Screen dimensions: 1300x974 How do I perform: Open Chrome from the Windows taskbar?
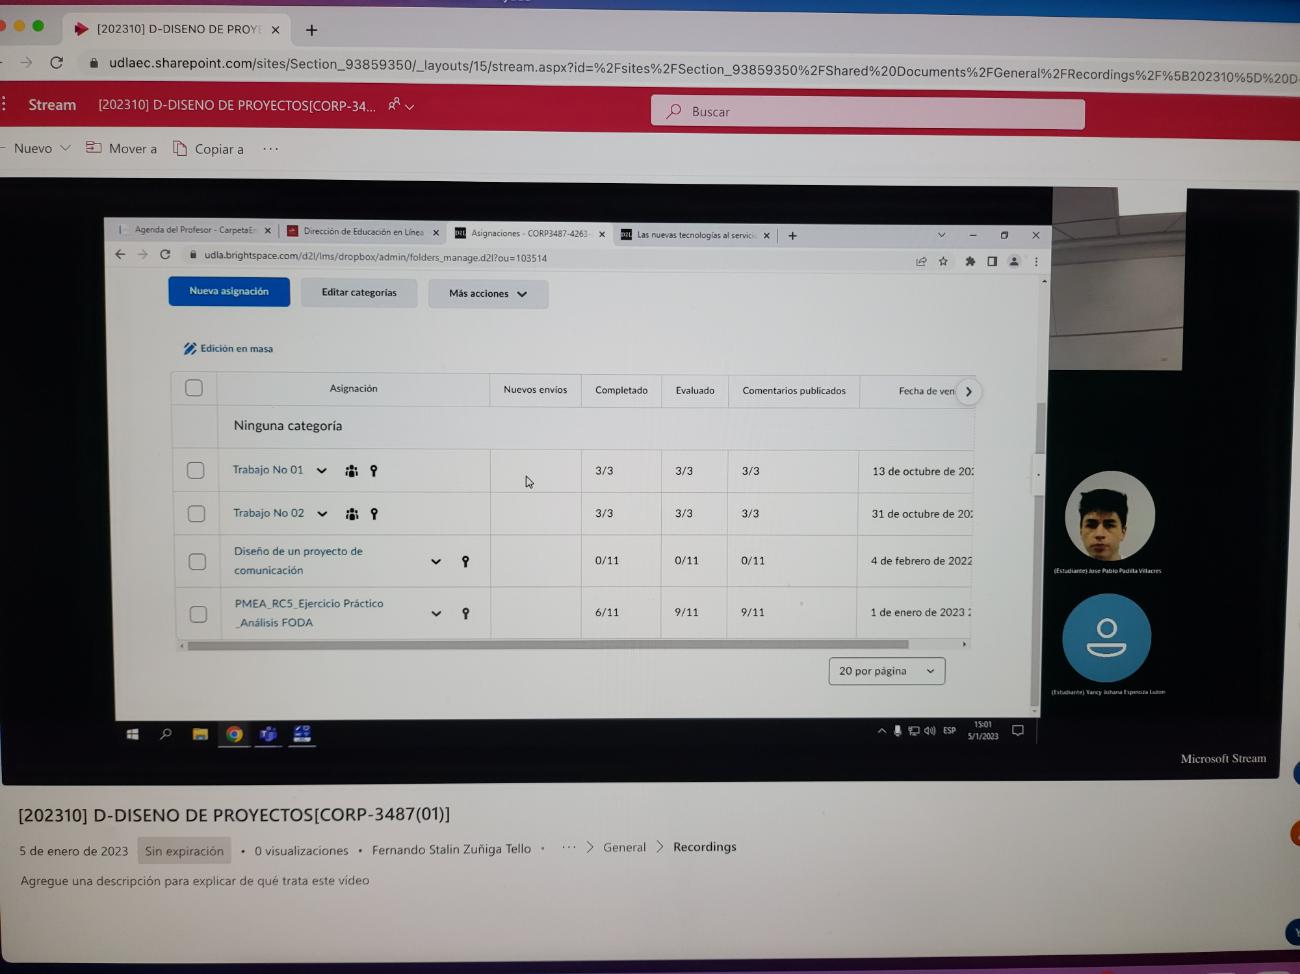point(234,734)
